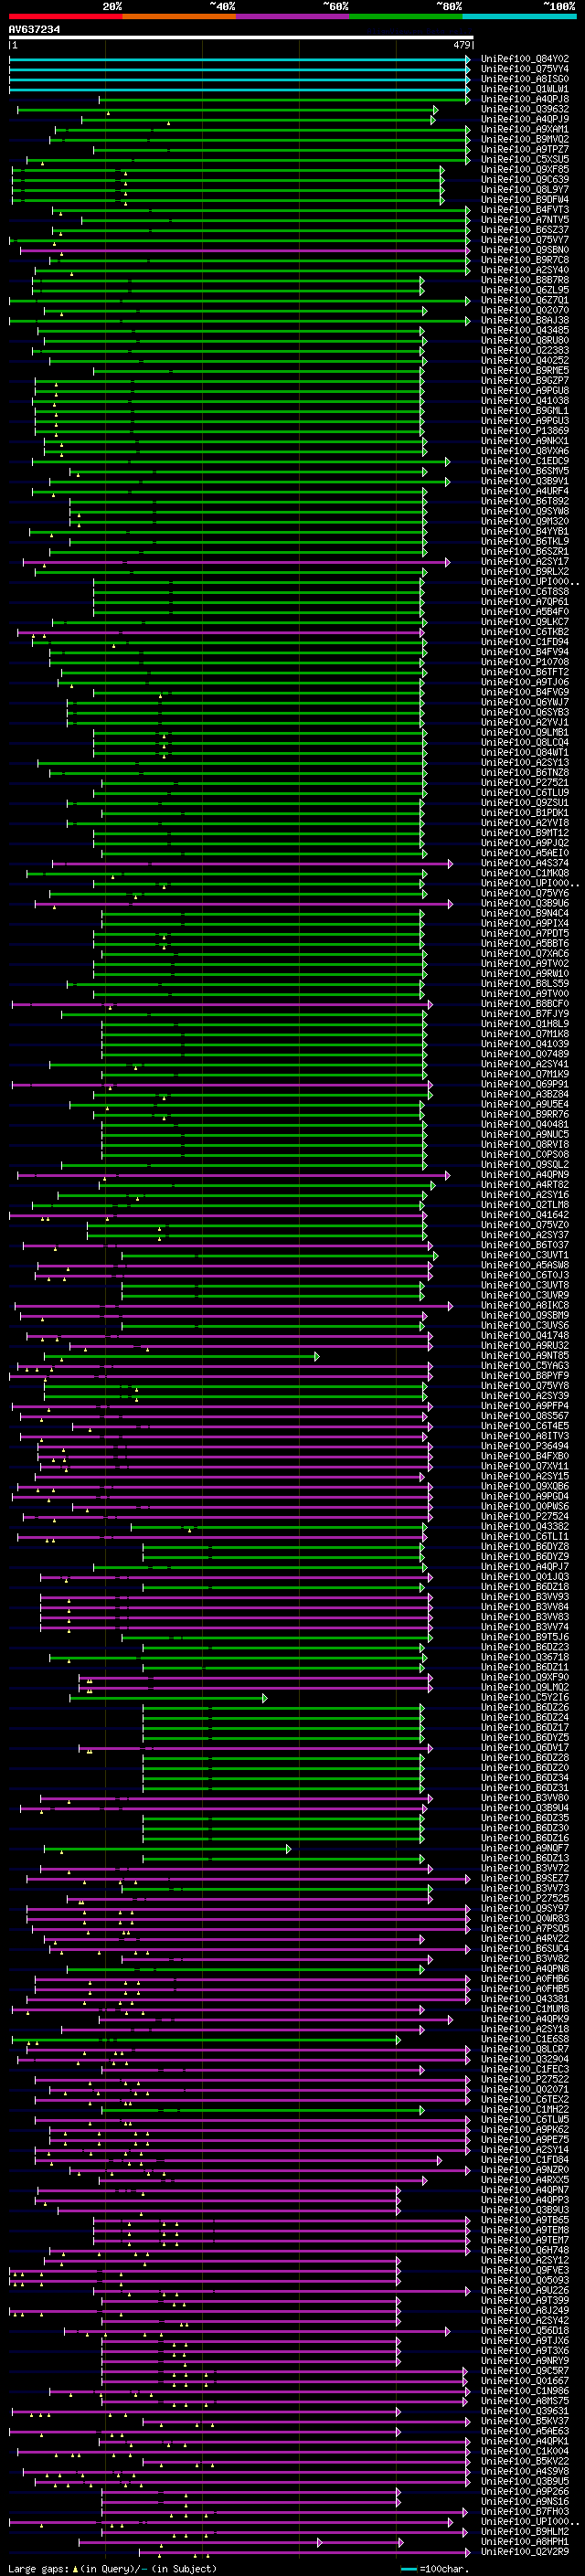Click the purple ~60% identity legend segment

(x=292, y=17)
